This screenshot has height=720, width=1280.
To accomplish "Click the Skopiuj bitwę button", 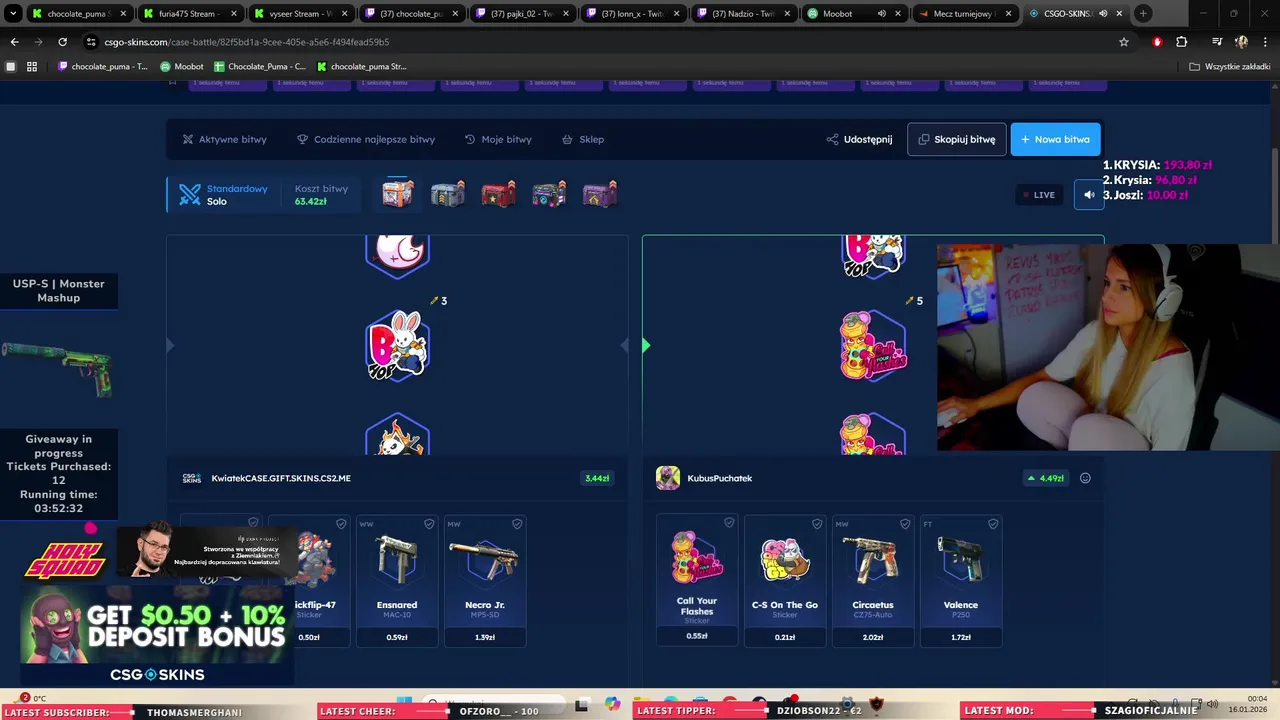I will 956,139.
